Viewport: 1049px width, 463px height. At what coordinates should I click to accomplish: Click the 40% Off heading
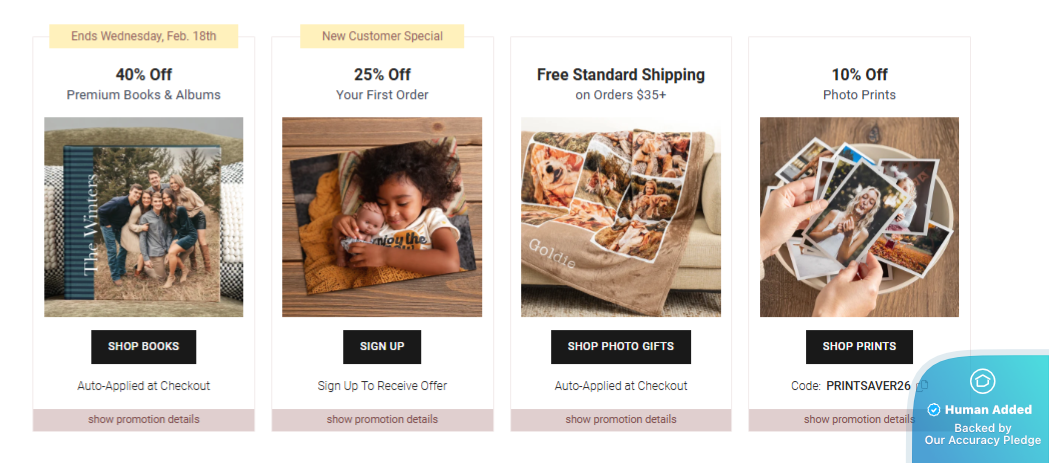click(x=143, y=74)
